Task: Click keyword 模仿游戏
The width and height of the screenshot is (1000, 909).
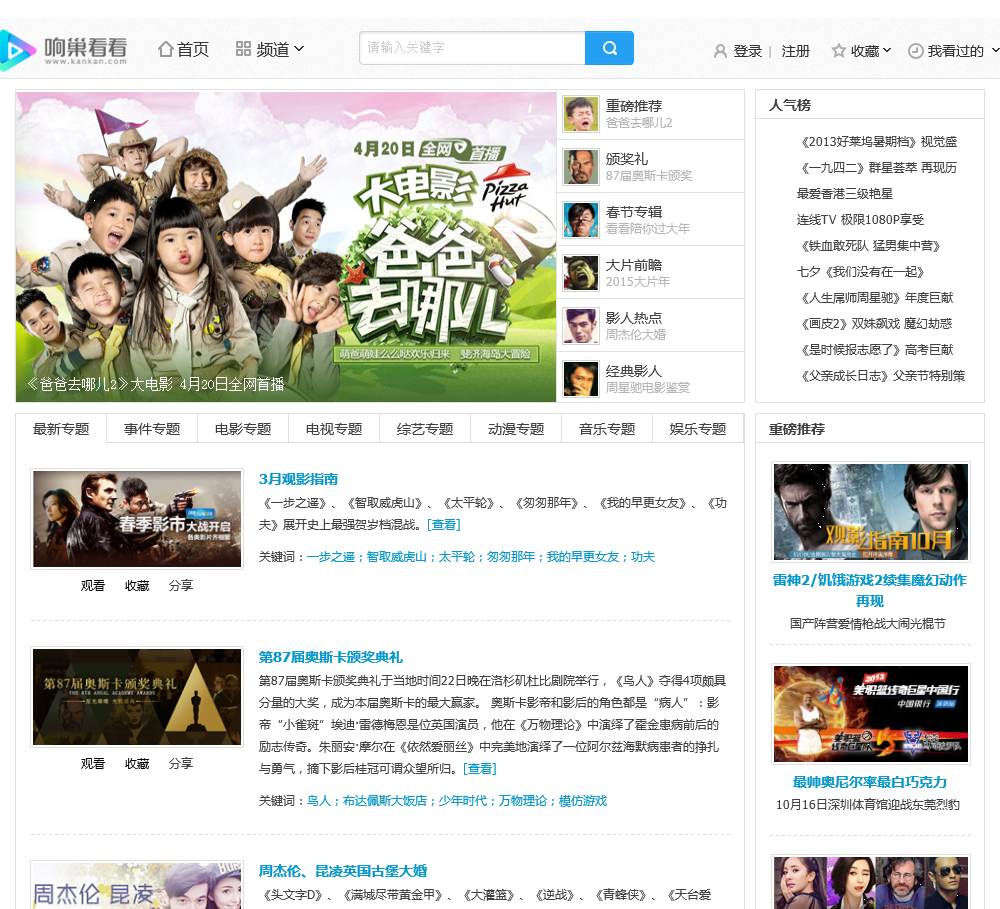Action: [583, 801]
